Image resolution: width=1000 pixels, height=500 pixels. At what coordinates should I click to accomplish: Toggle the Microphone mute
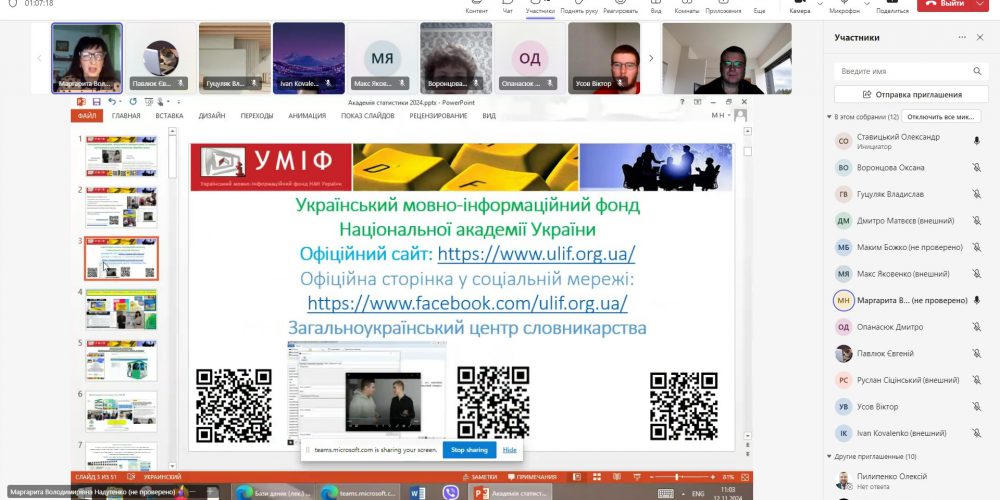click(843, 6)
